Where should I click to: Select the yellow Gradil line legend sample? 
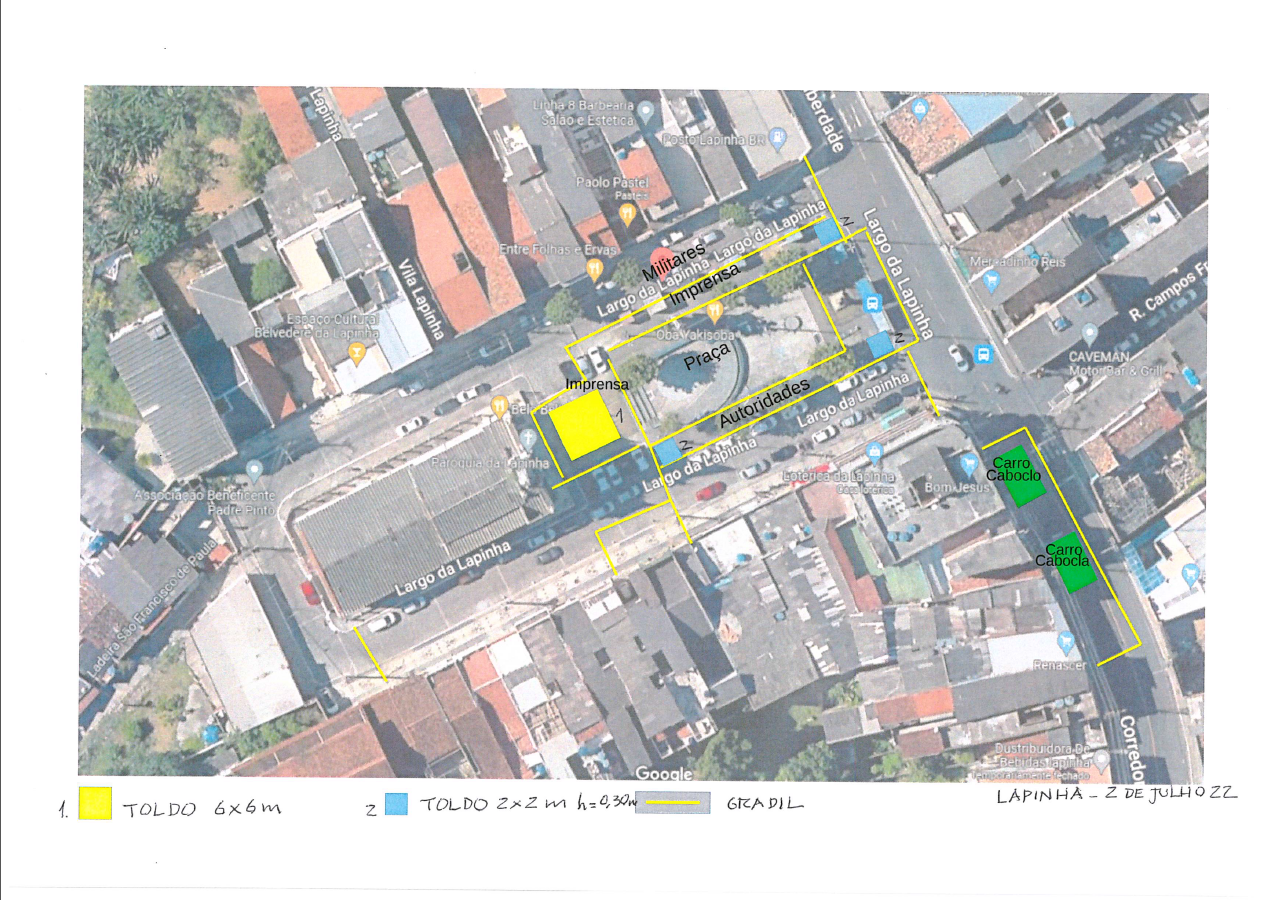[672, 804]
